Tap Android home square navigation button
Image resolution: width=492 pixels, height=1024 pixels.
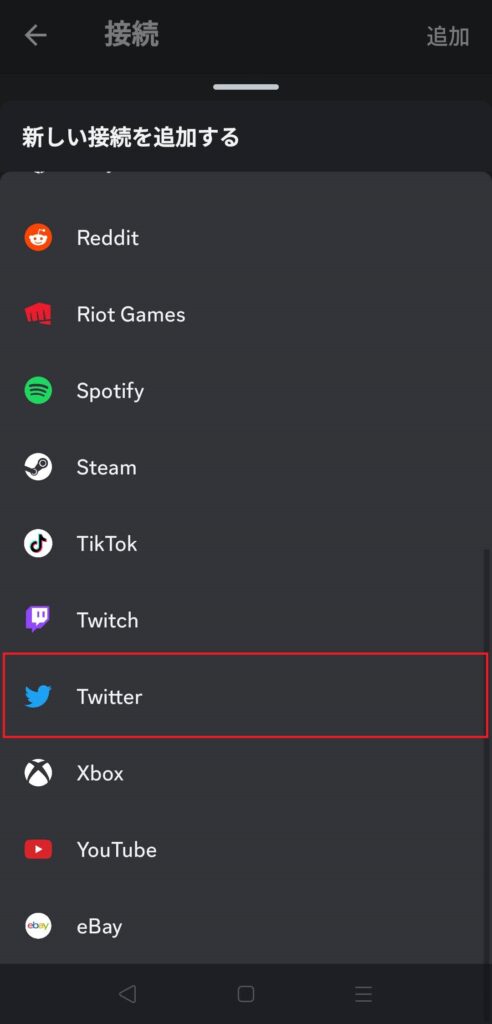click(x=246, y=994)
